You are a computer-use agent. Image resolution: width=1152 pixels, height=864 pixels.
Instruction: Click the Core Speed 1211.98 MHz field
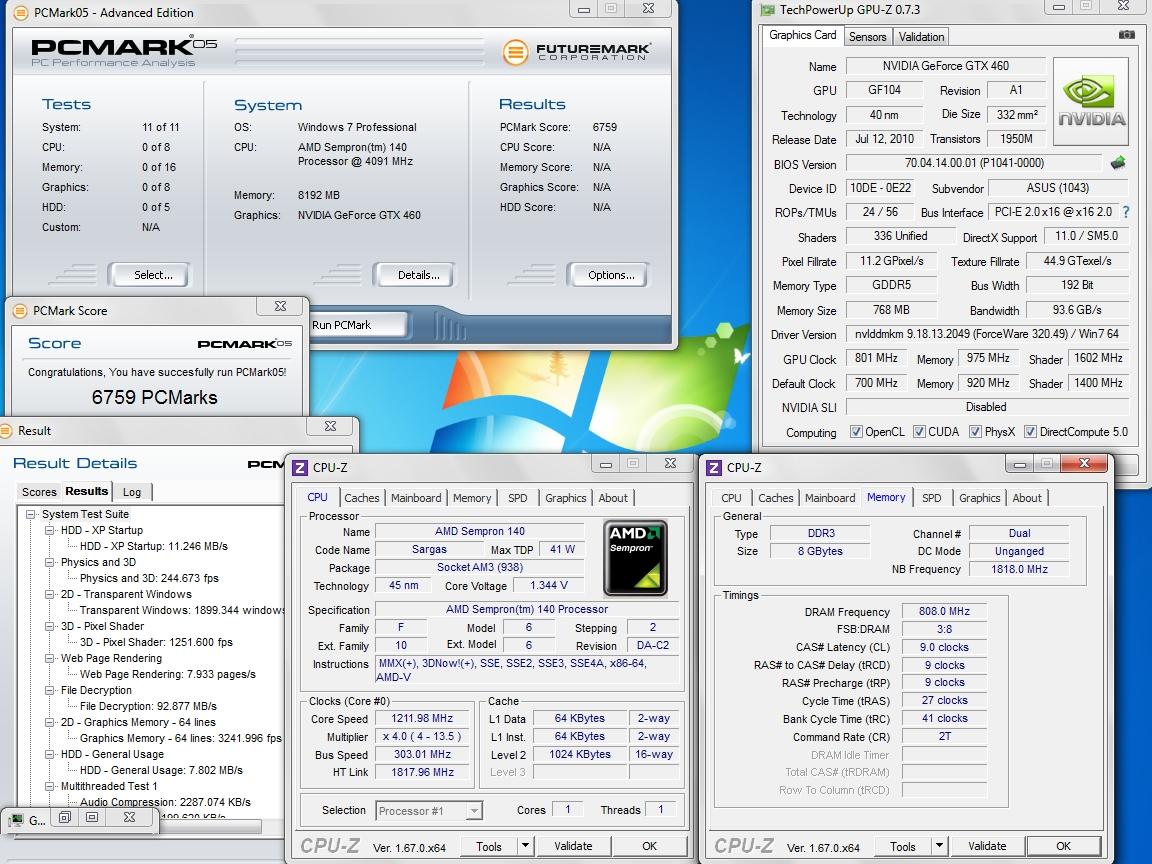point(422,719)
